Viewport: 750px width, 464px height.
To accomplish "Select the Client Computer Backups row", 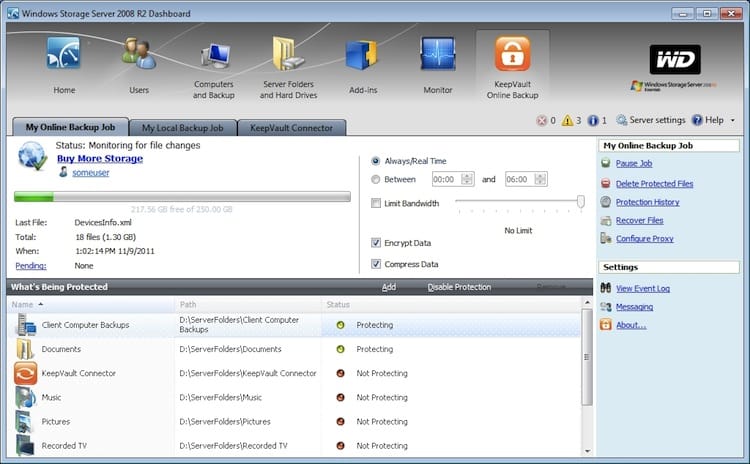I will pos(293,325).
